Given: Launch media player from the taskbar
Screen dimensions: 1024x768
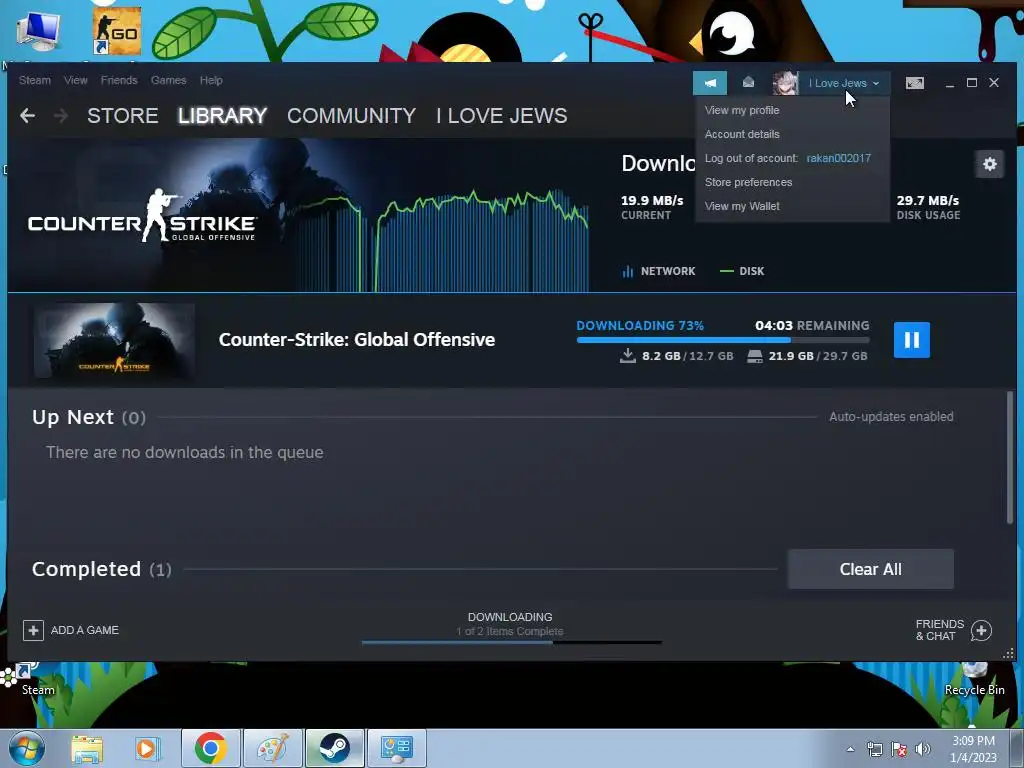Looking at the screenshot, I should [147, 748].
